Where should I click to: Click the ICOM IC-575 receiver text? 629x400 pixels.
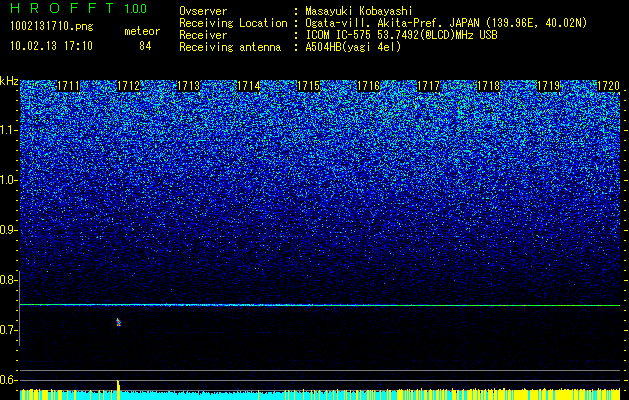point(401,35)
